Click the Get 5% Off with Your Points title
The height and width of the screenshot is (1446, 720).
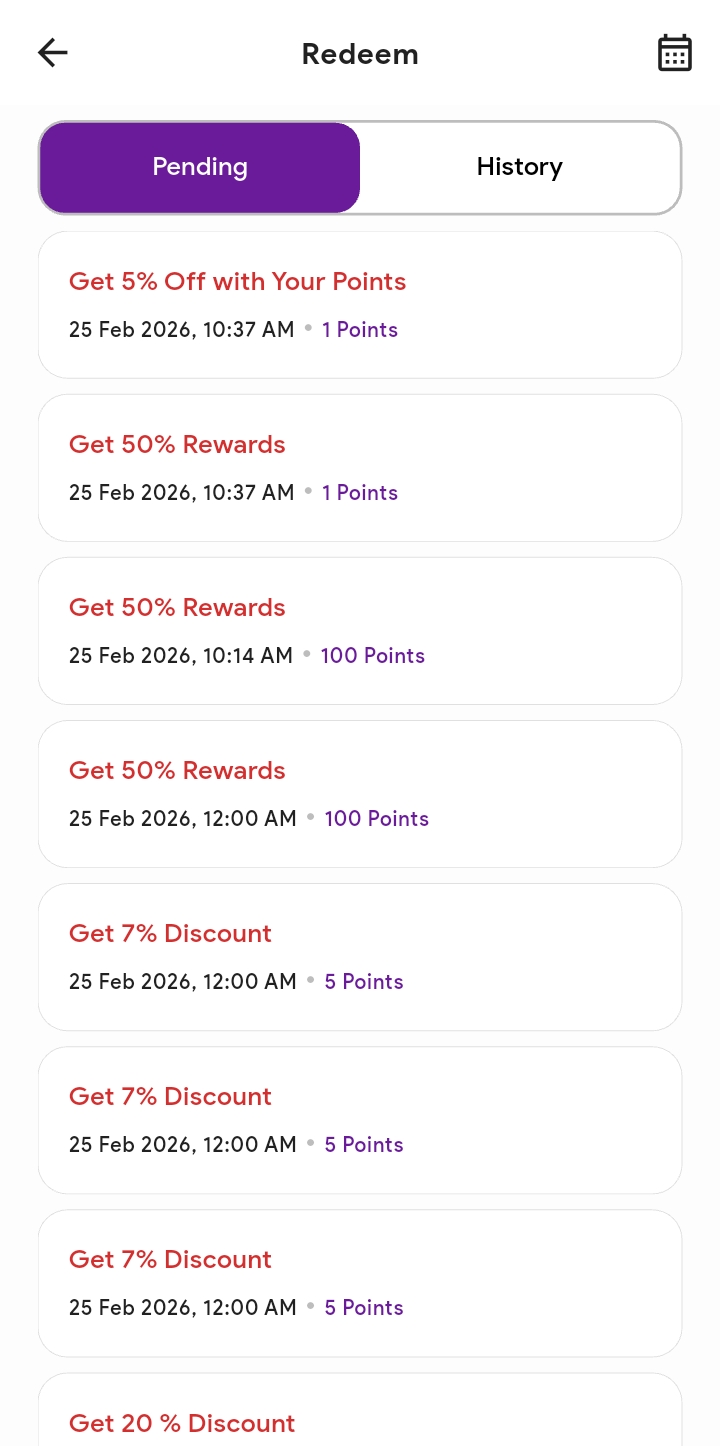[x=238, y=282]
